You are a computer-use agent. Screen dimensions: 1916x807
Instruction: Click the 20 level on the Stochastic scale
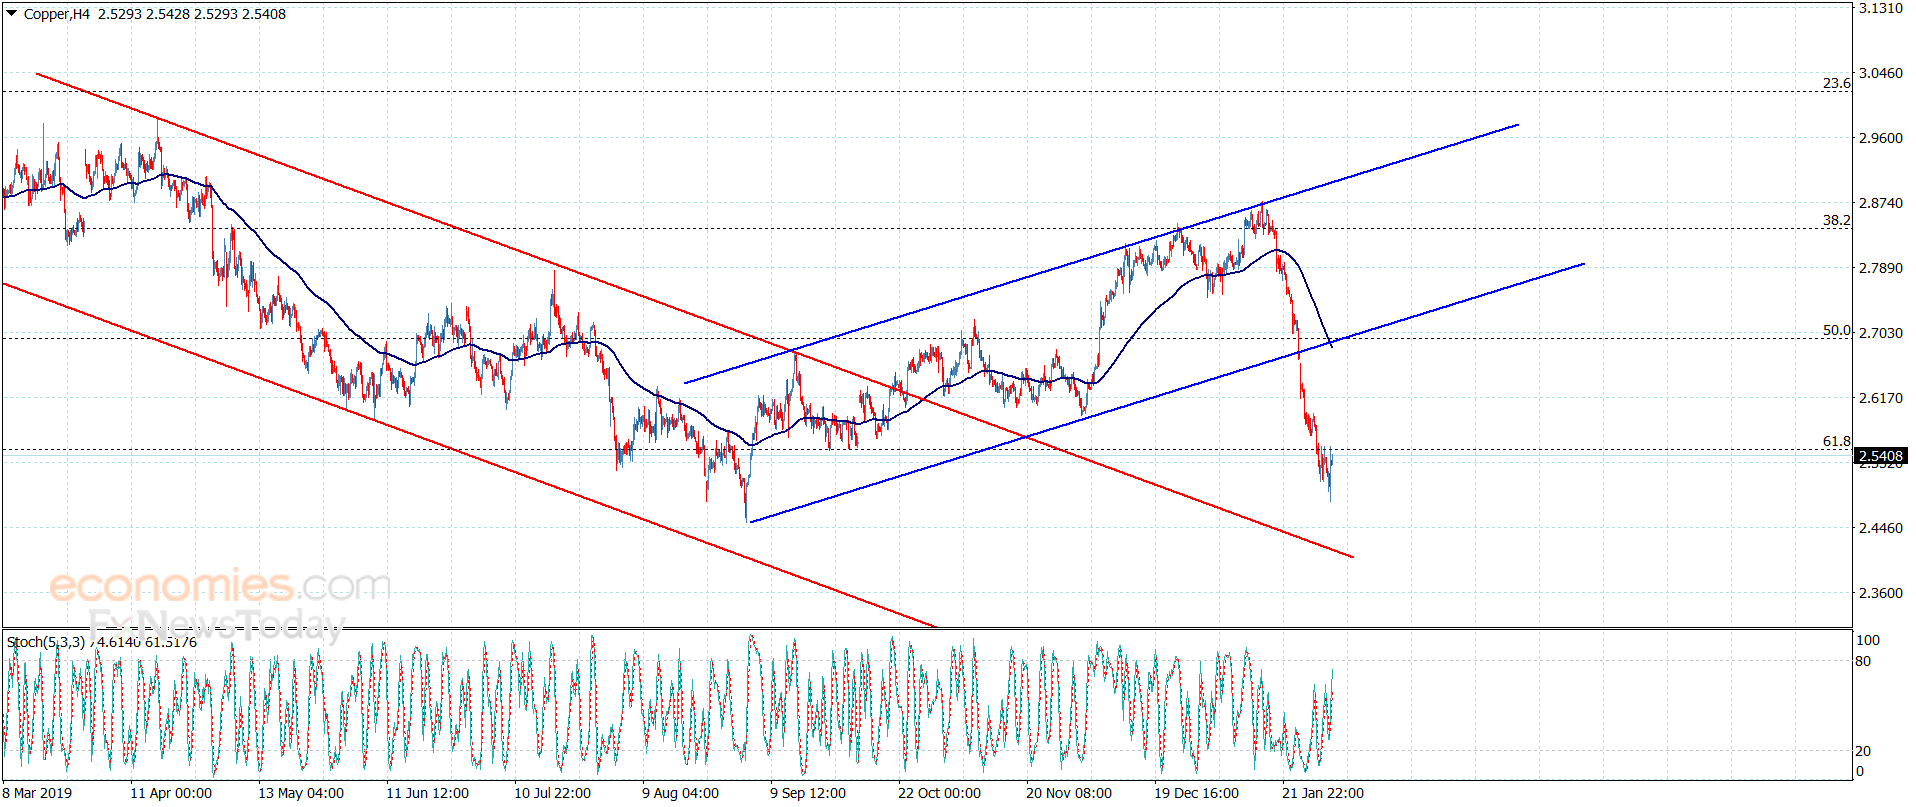pyautogui.click(x=1863, y=751)
